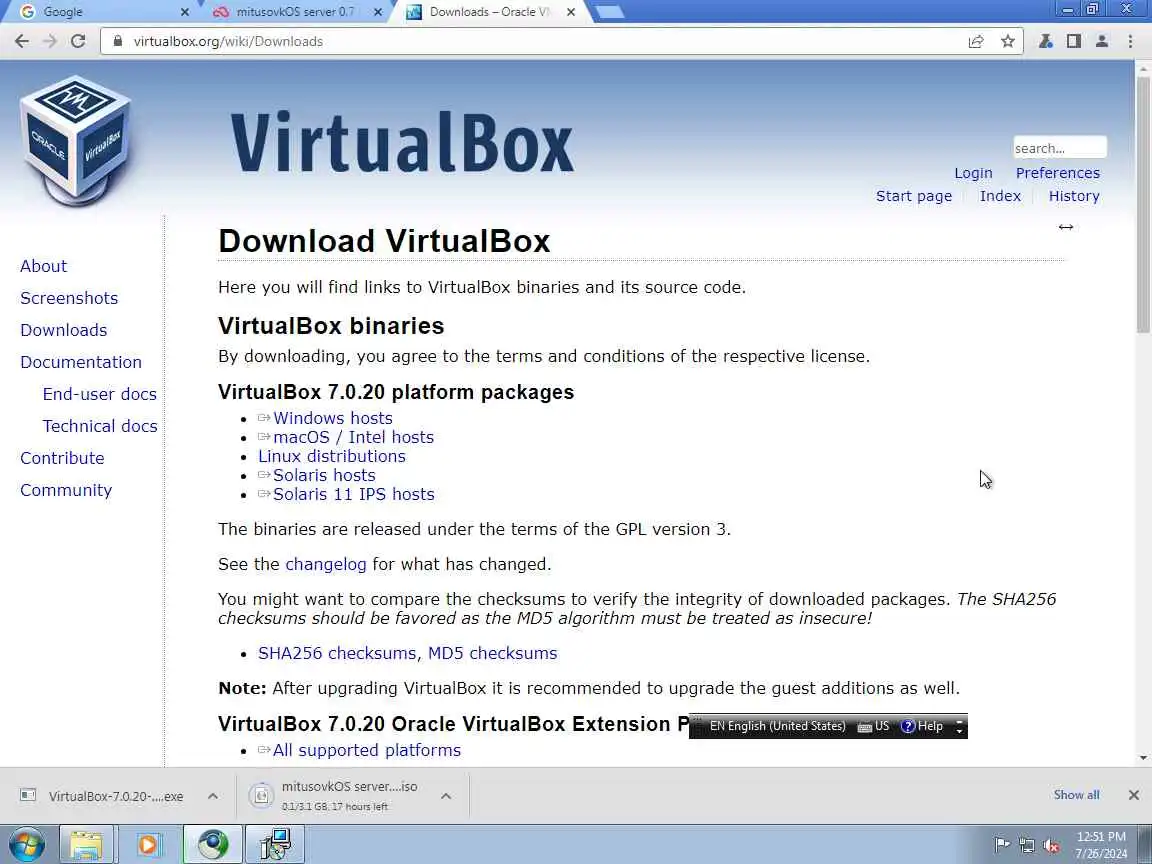Click the page width toggle arrow icon
The width and height of the screenshot is (1152, 864).
[x=1065, y=227]
